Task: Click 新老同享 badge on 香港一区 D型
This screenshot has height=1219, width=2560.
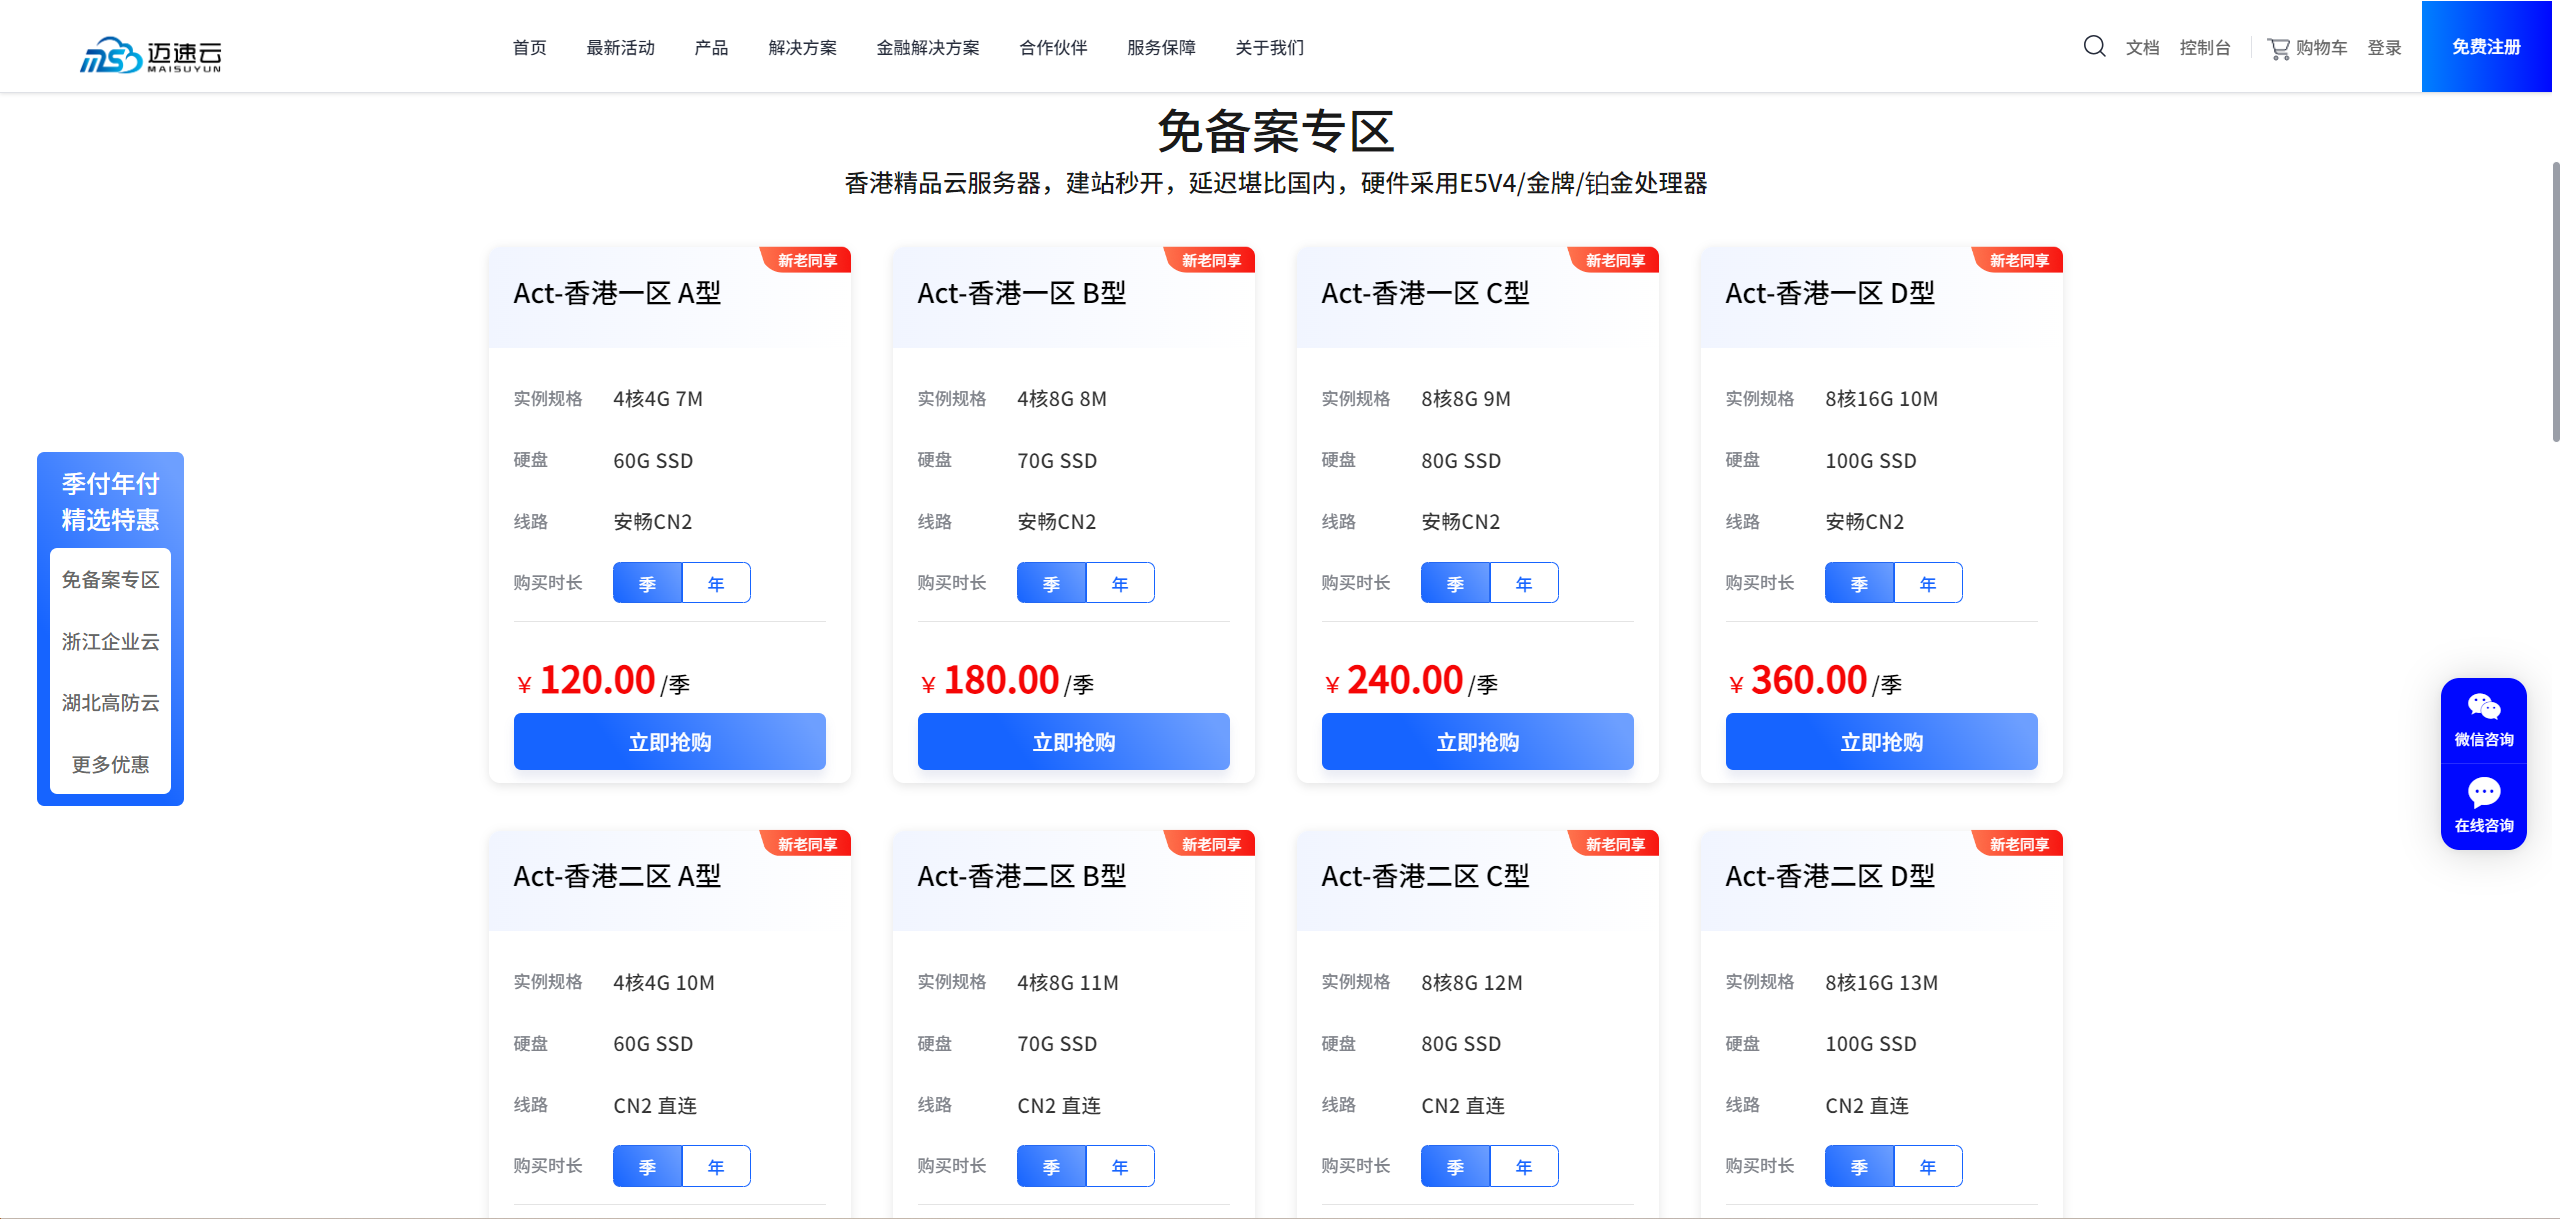Action: click(2019, 261)
